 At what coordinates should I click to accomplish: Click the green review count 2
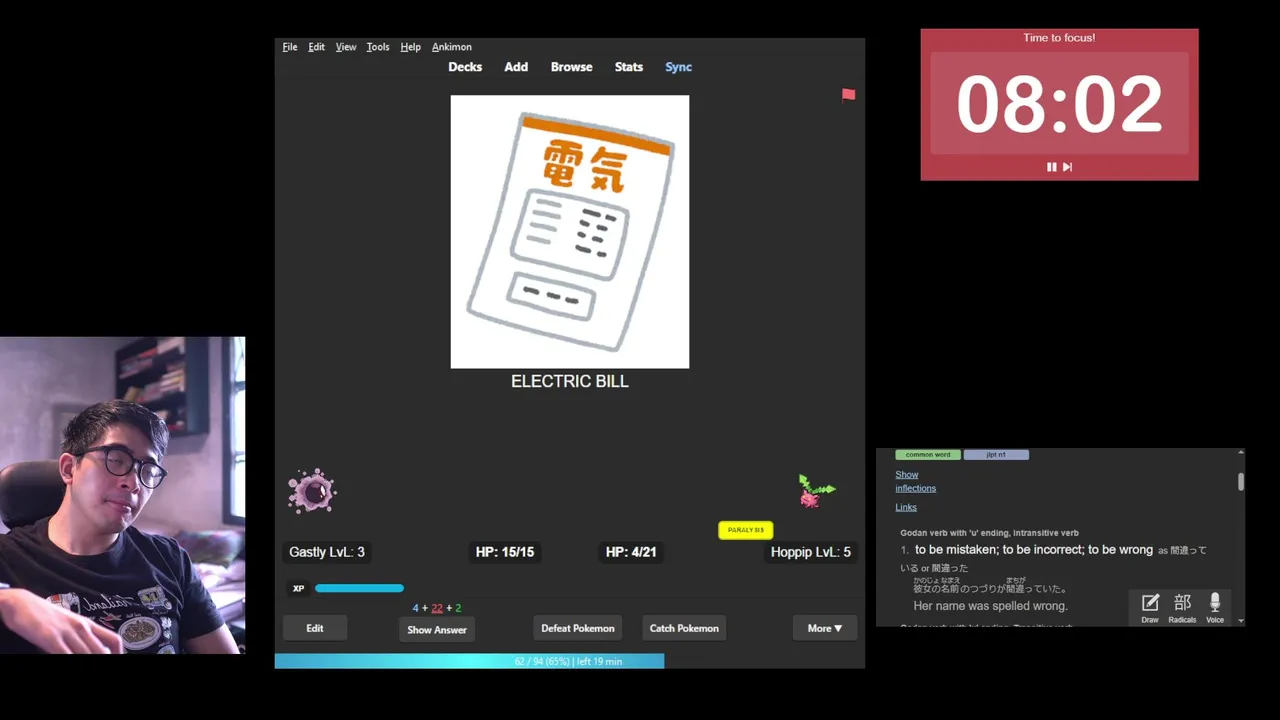tap(458, 608)
